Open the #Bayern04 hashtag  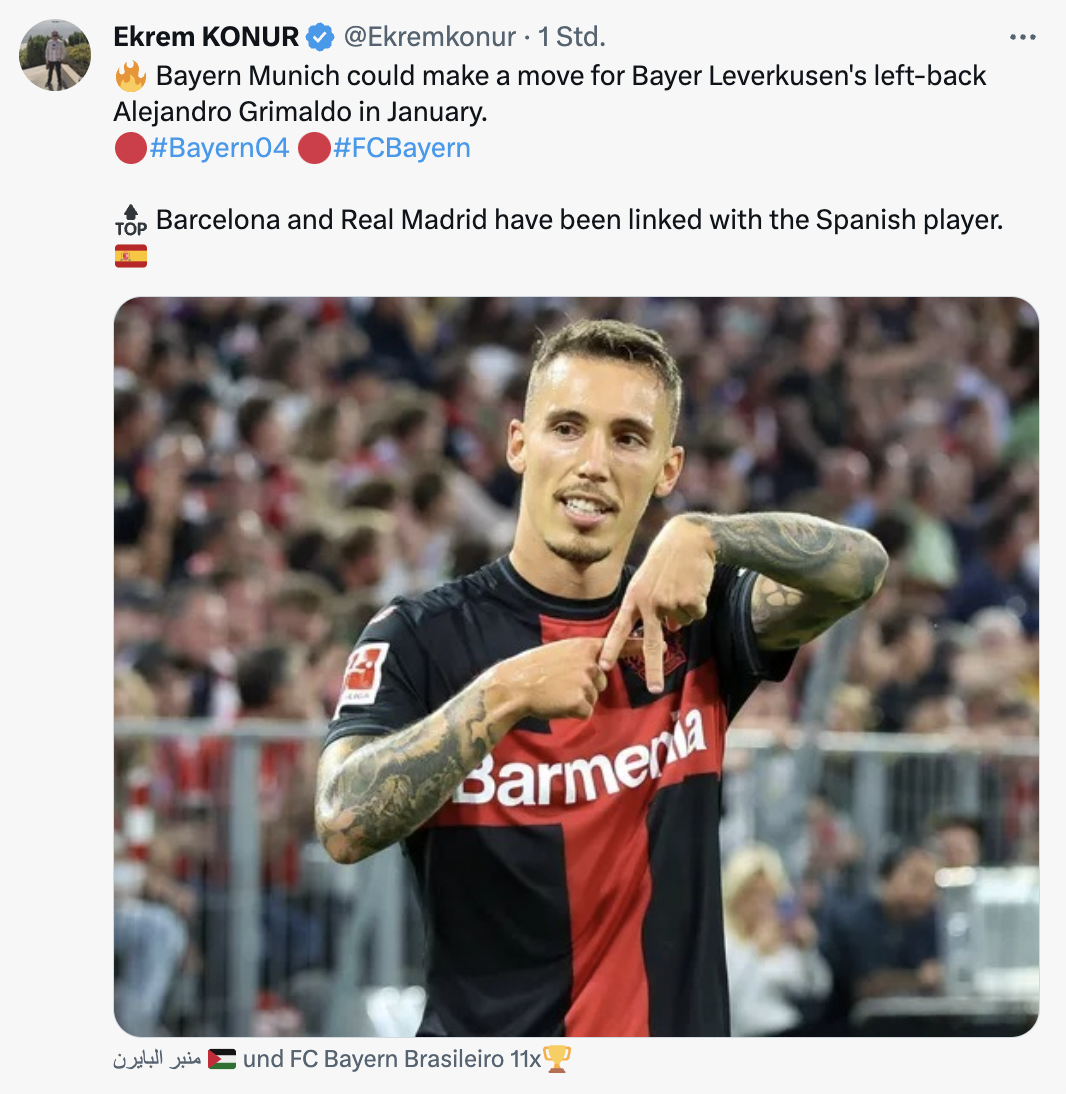(219, 148)
